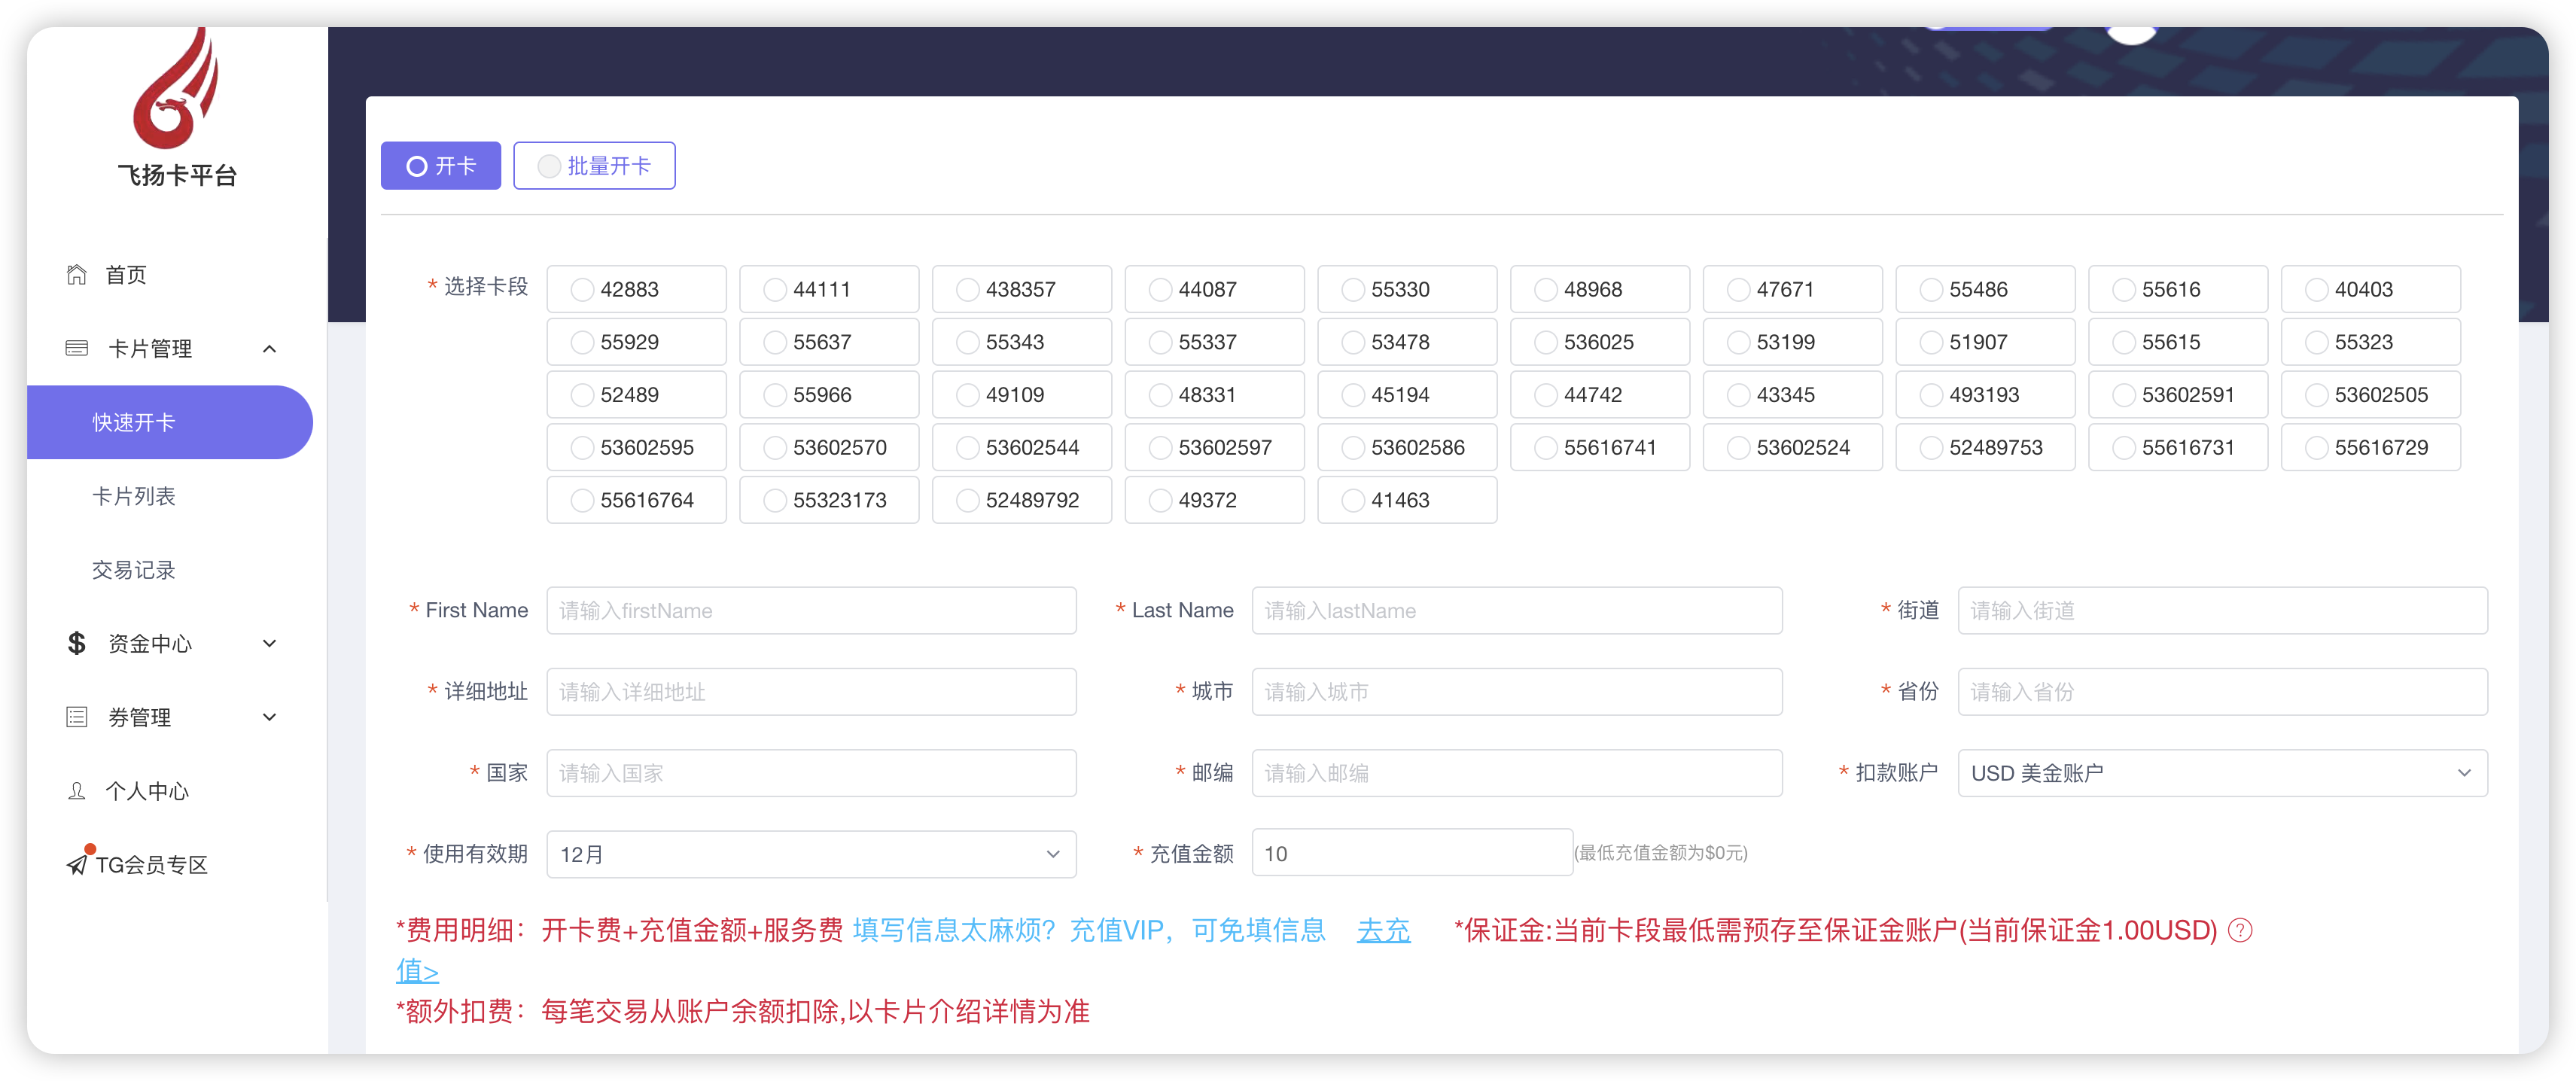Open 交易记录 from the sidebar menu

tap(133, 570)
